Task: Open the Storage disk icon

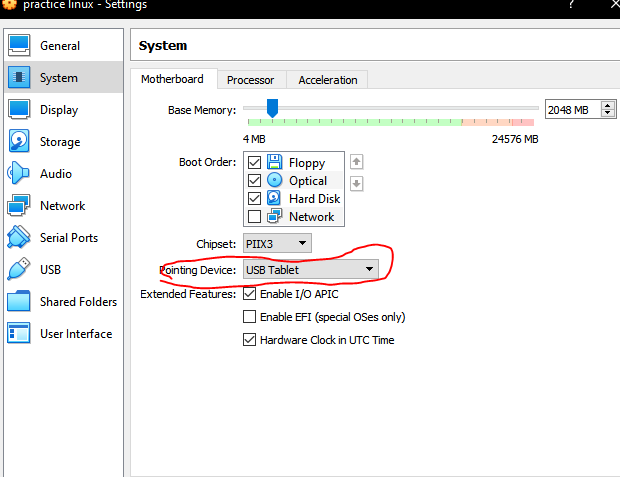Action: (x=19, y=141)
